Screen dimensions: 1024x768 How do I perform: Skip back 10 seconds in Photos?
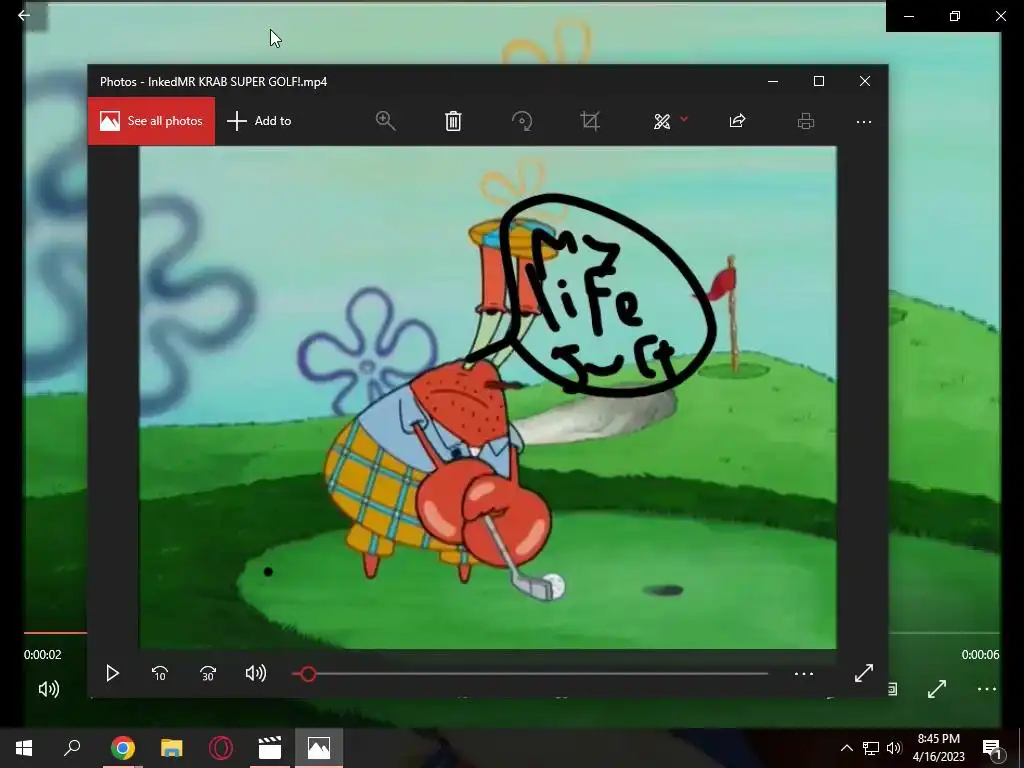[x=160, y=673]
